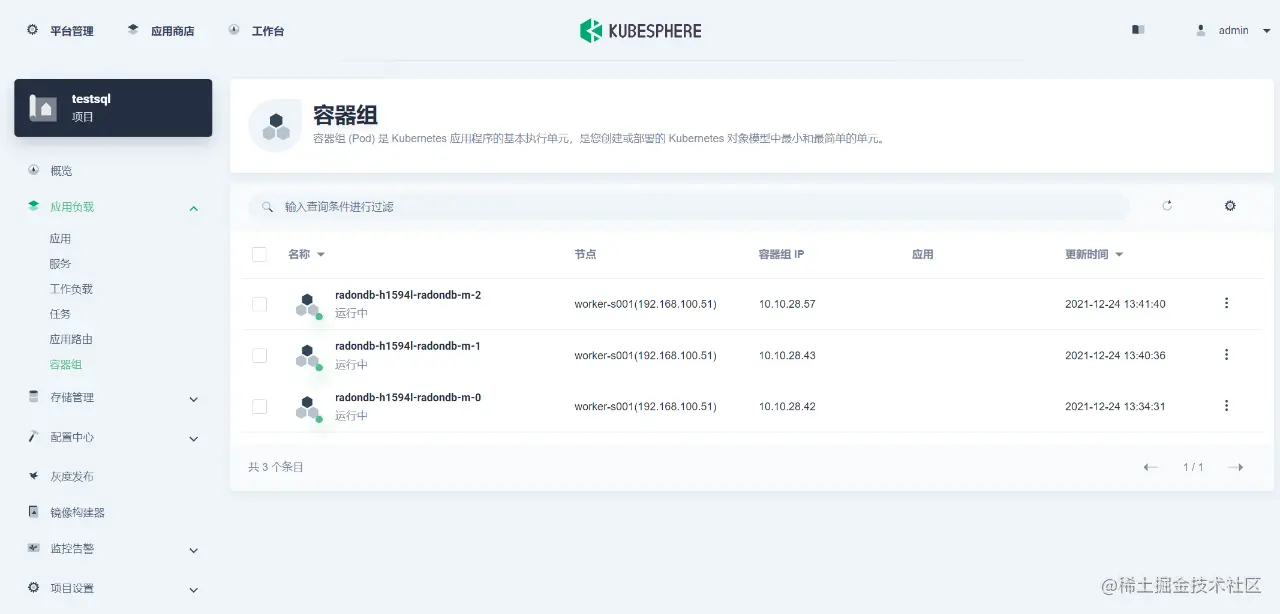
Task: Open the column customization gear icon
Action: [1230, 205]
